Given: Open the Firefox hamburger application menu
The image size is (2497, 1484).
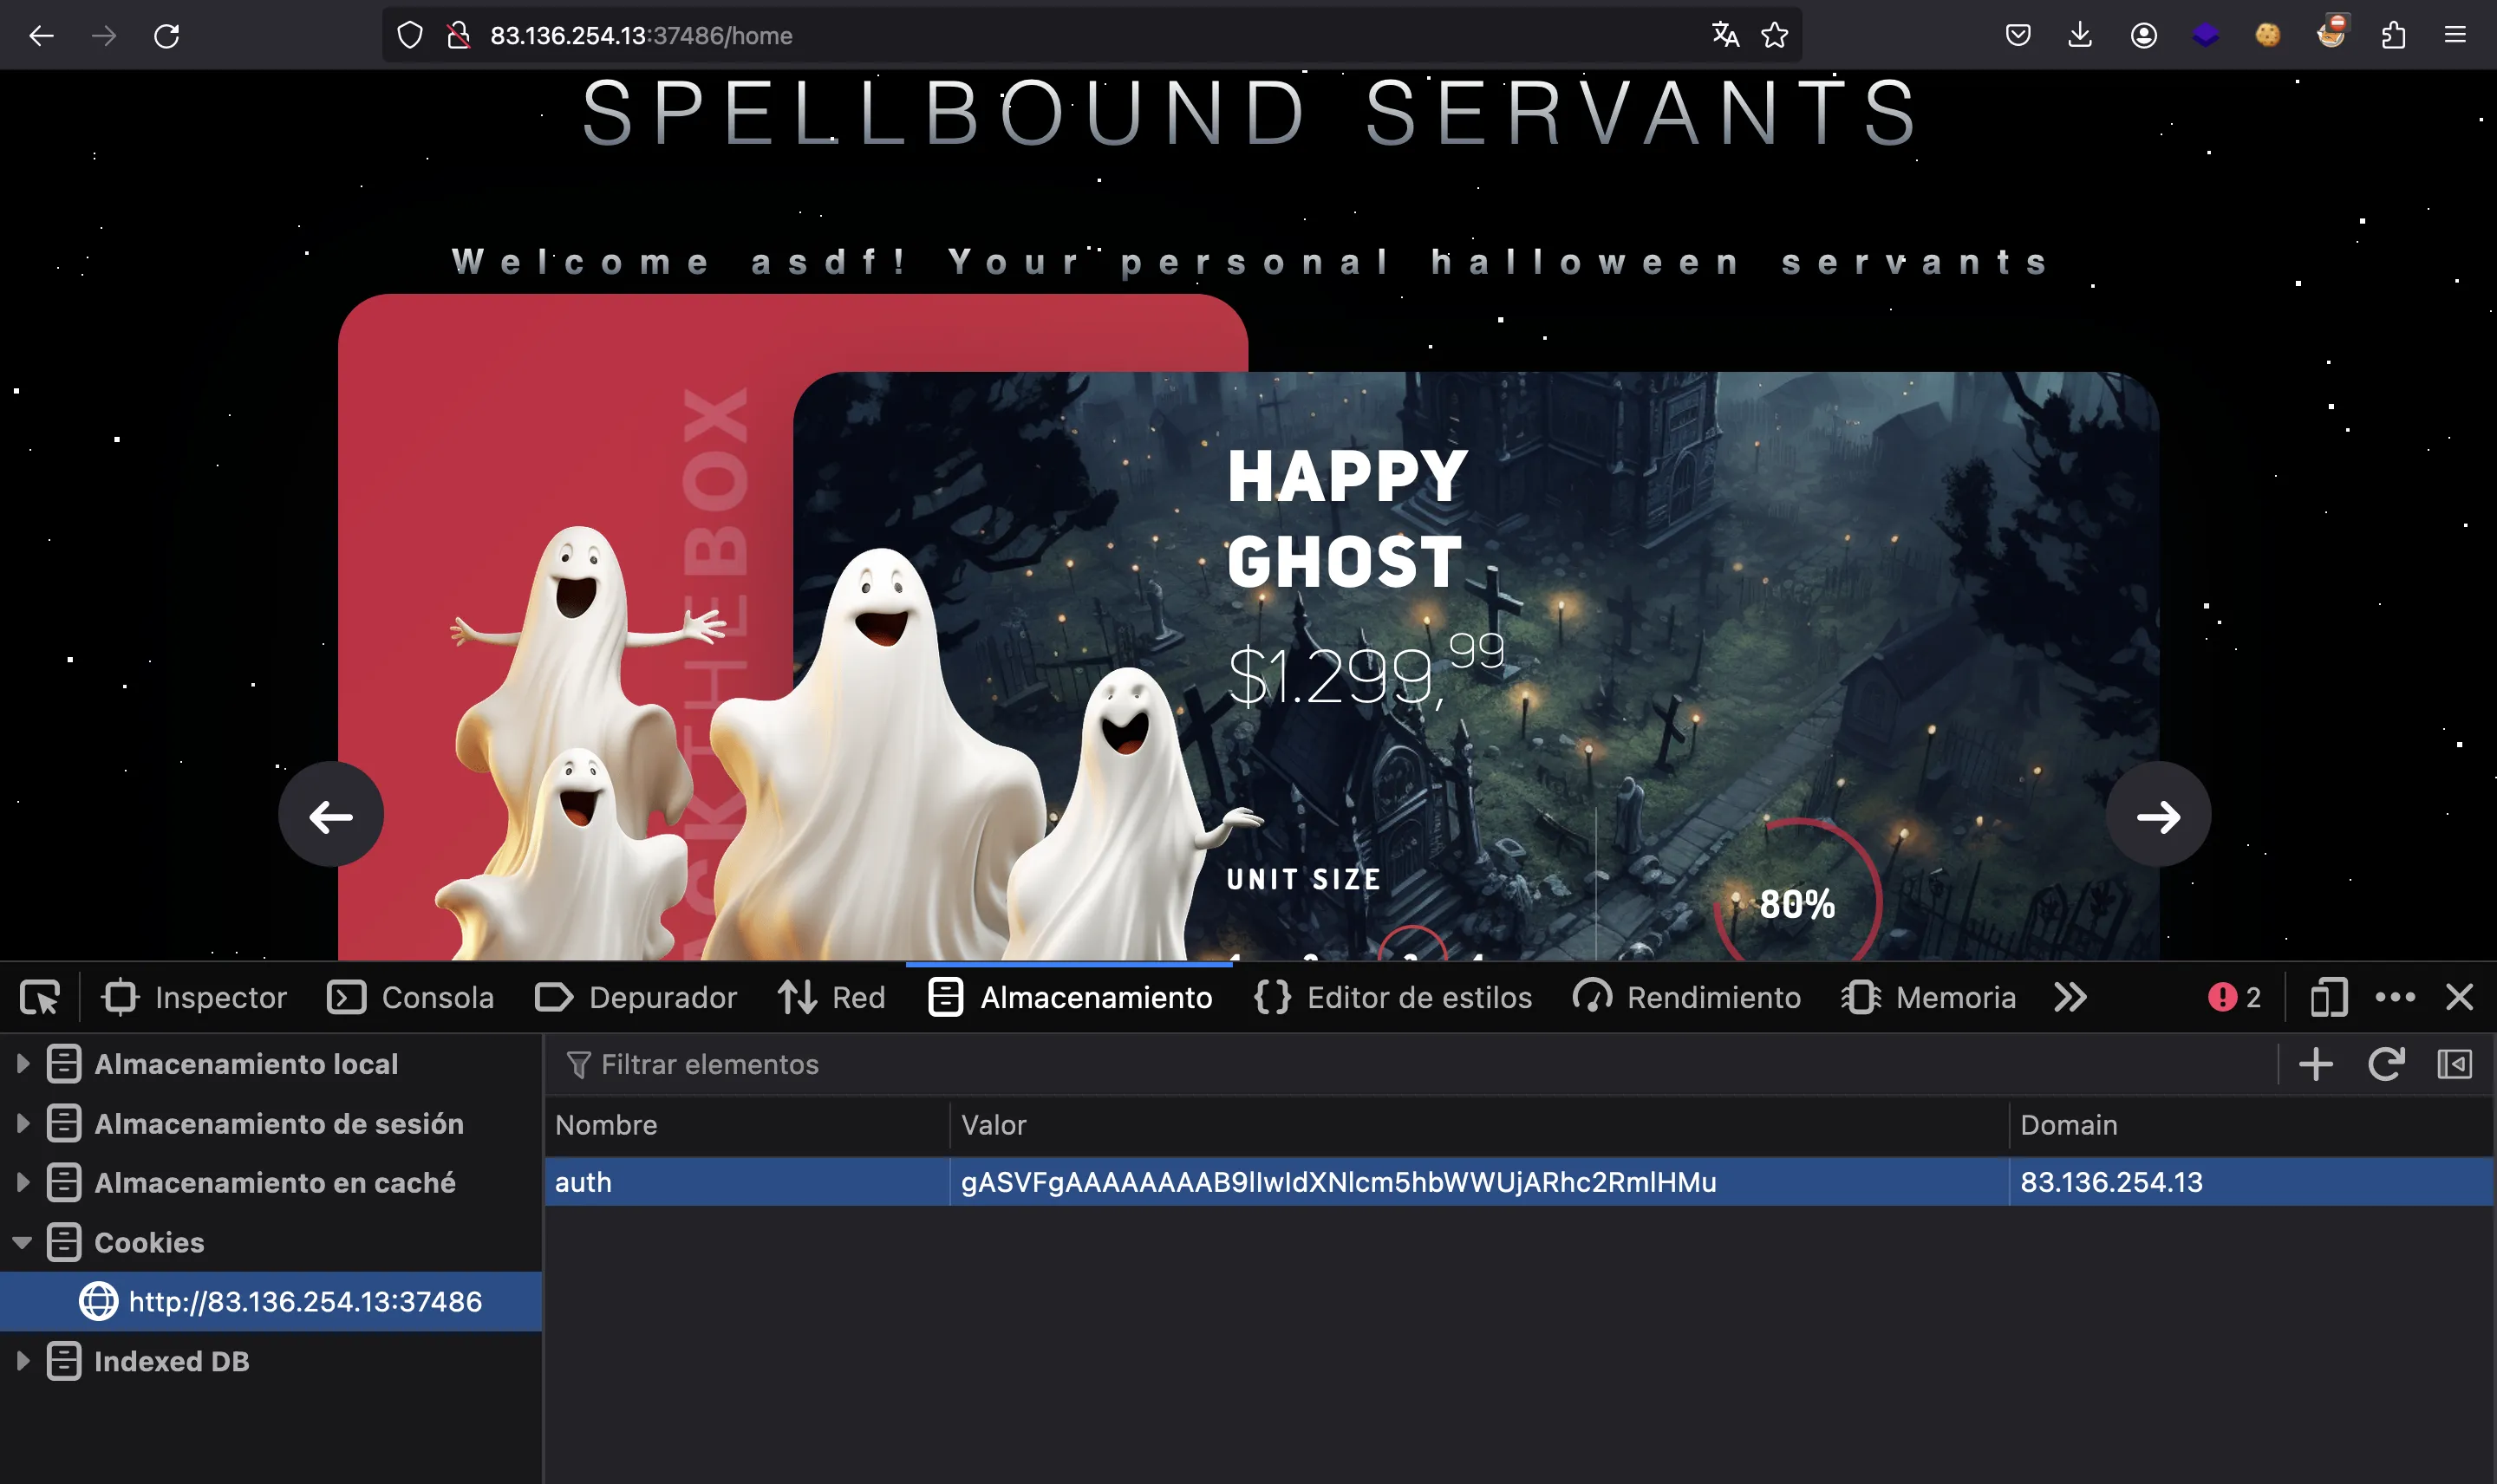Looking at the screenshot, I should click(x=2455, y=35).
